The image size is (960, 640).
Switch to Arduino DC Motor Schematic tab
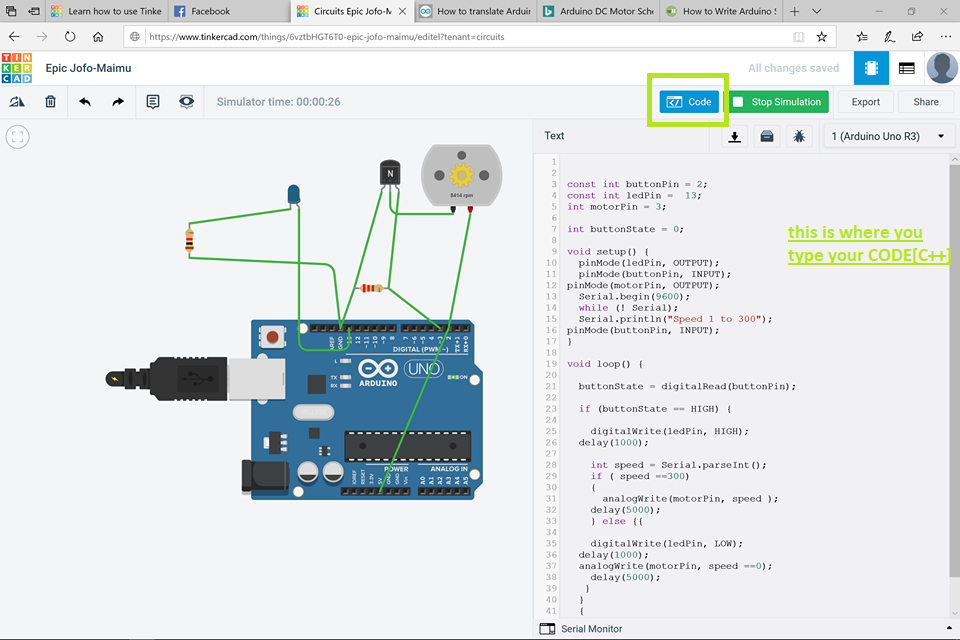599,11
